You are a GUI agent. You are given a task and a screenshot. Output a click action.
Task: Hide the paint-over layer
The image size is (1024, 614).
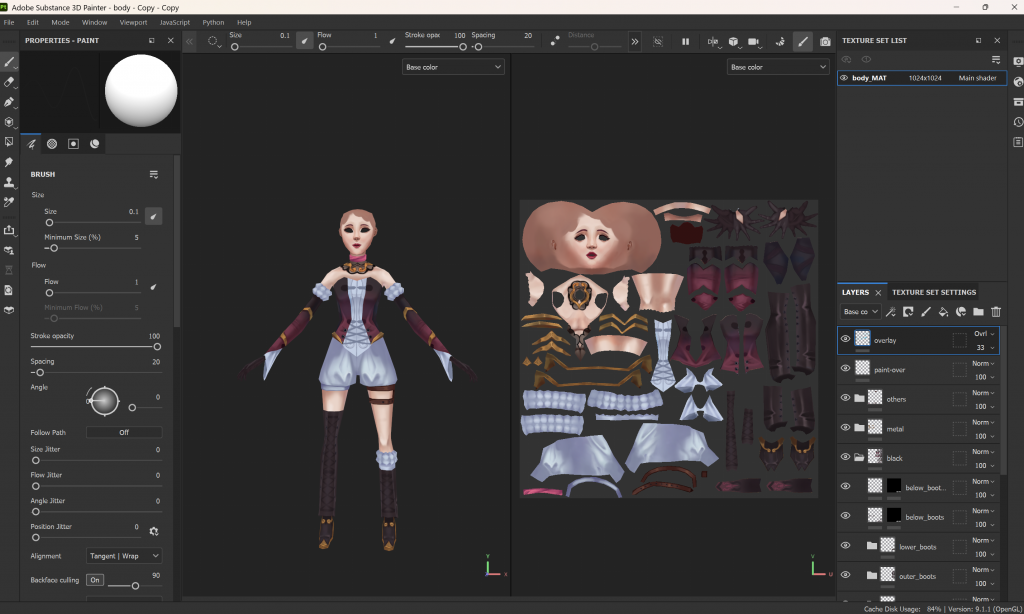pos(845,368)
